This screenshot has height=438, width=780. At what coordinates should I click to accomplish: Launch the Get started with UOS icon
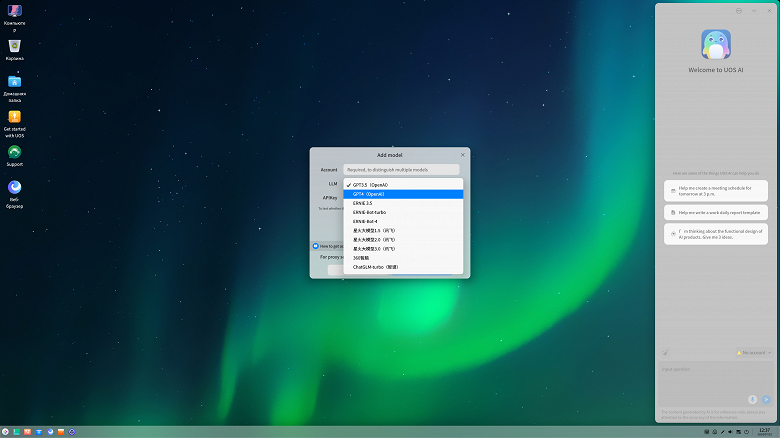[x=14, y=117]
